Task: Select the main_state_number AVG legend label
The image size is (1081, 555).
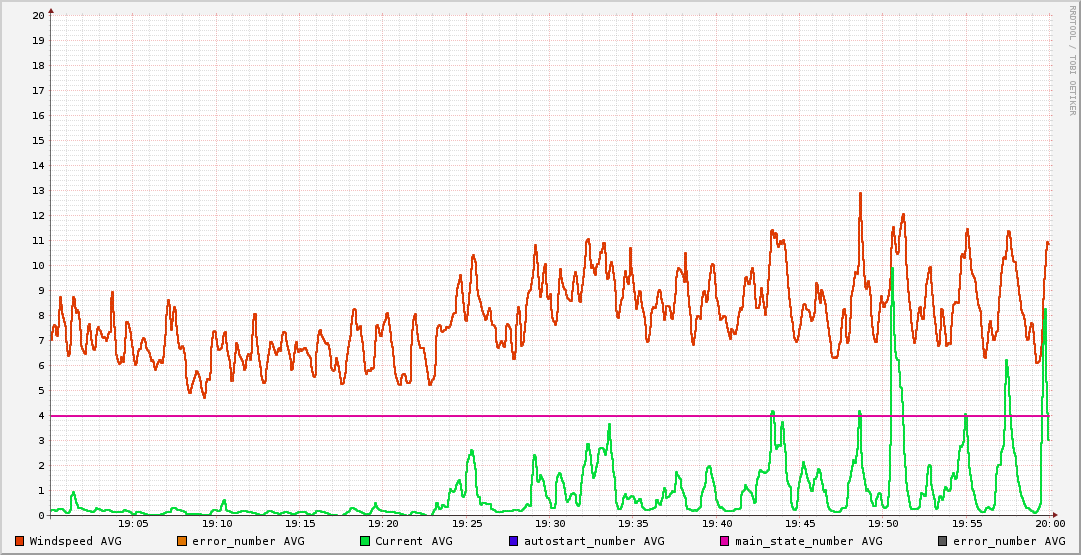Action: [x=808, y=541]
